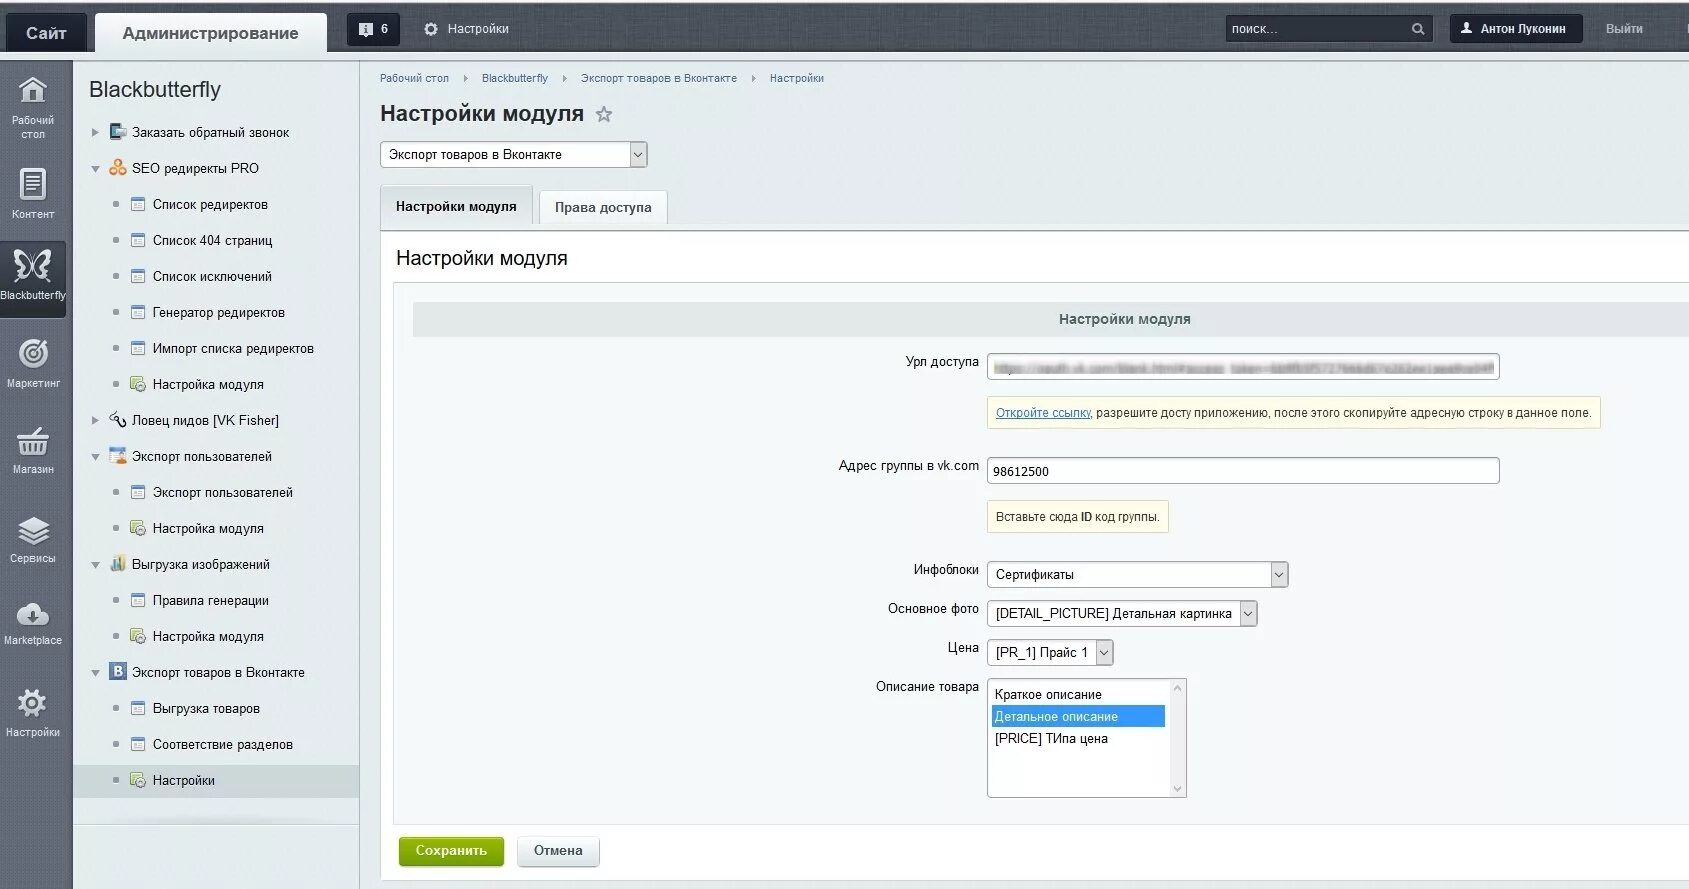Collapse the Выгрузка изображений tree node
This screenshot has width=1689, height=889.
click(x=95, y=564)
